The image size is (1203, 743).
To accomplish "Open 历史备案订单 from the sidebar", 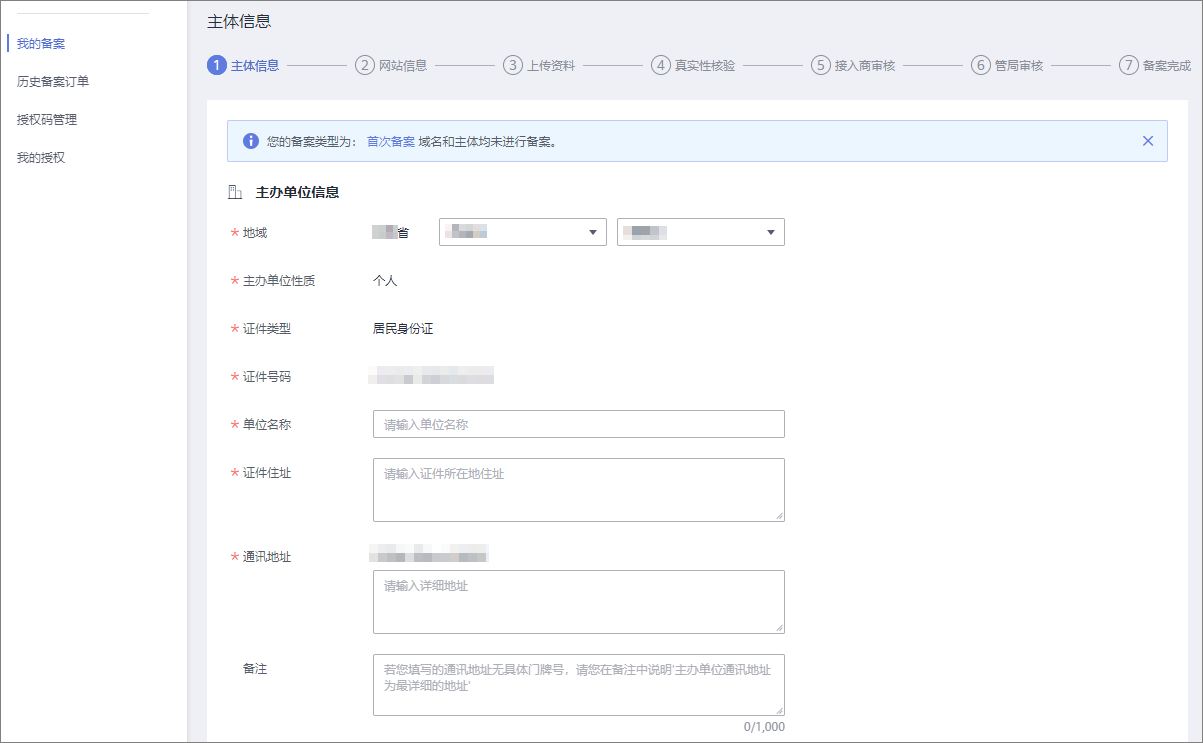I will pos(52,81).
